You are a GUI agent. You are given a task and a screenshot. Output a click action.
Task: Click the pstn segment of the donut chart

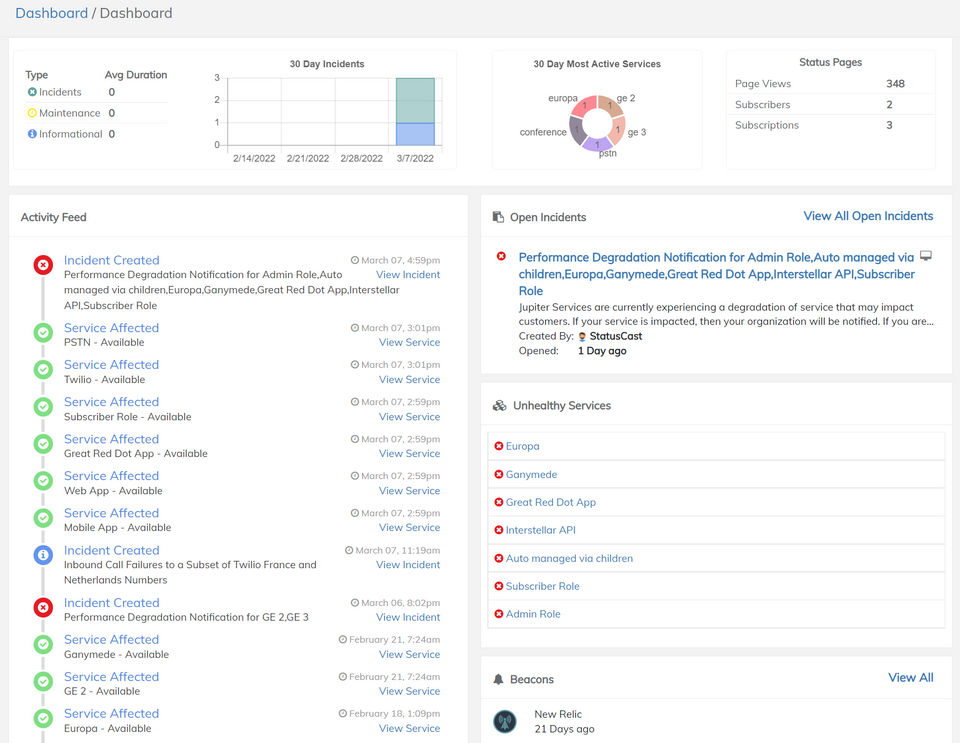click(597, 142)
